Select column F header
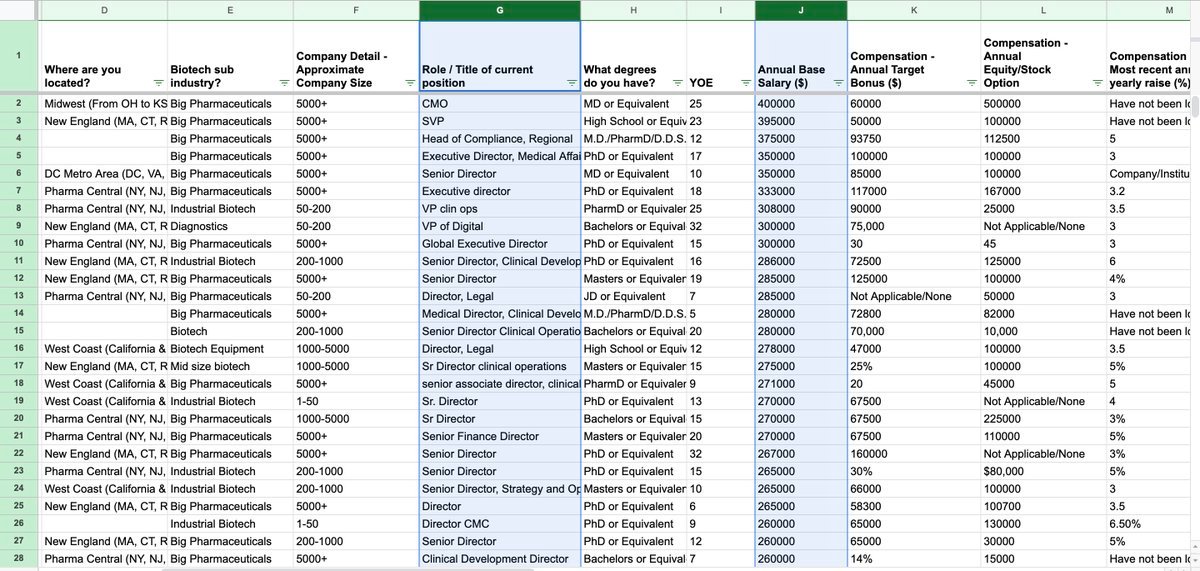Screen dimensions: 1200x571 tap(356, 11)
